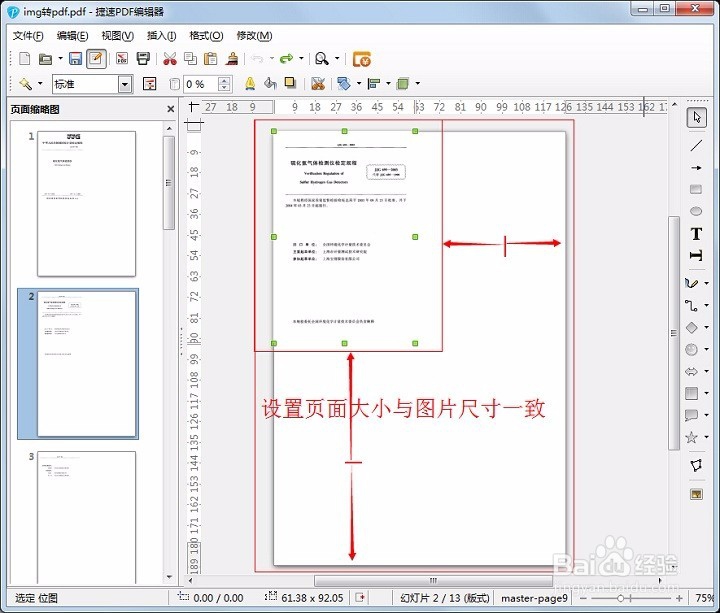Click the Zoom magnifier icon
This screenshot has height=613, width=720.
click(x=321, y=59)
